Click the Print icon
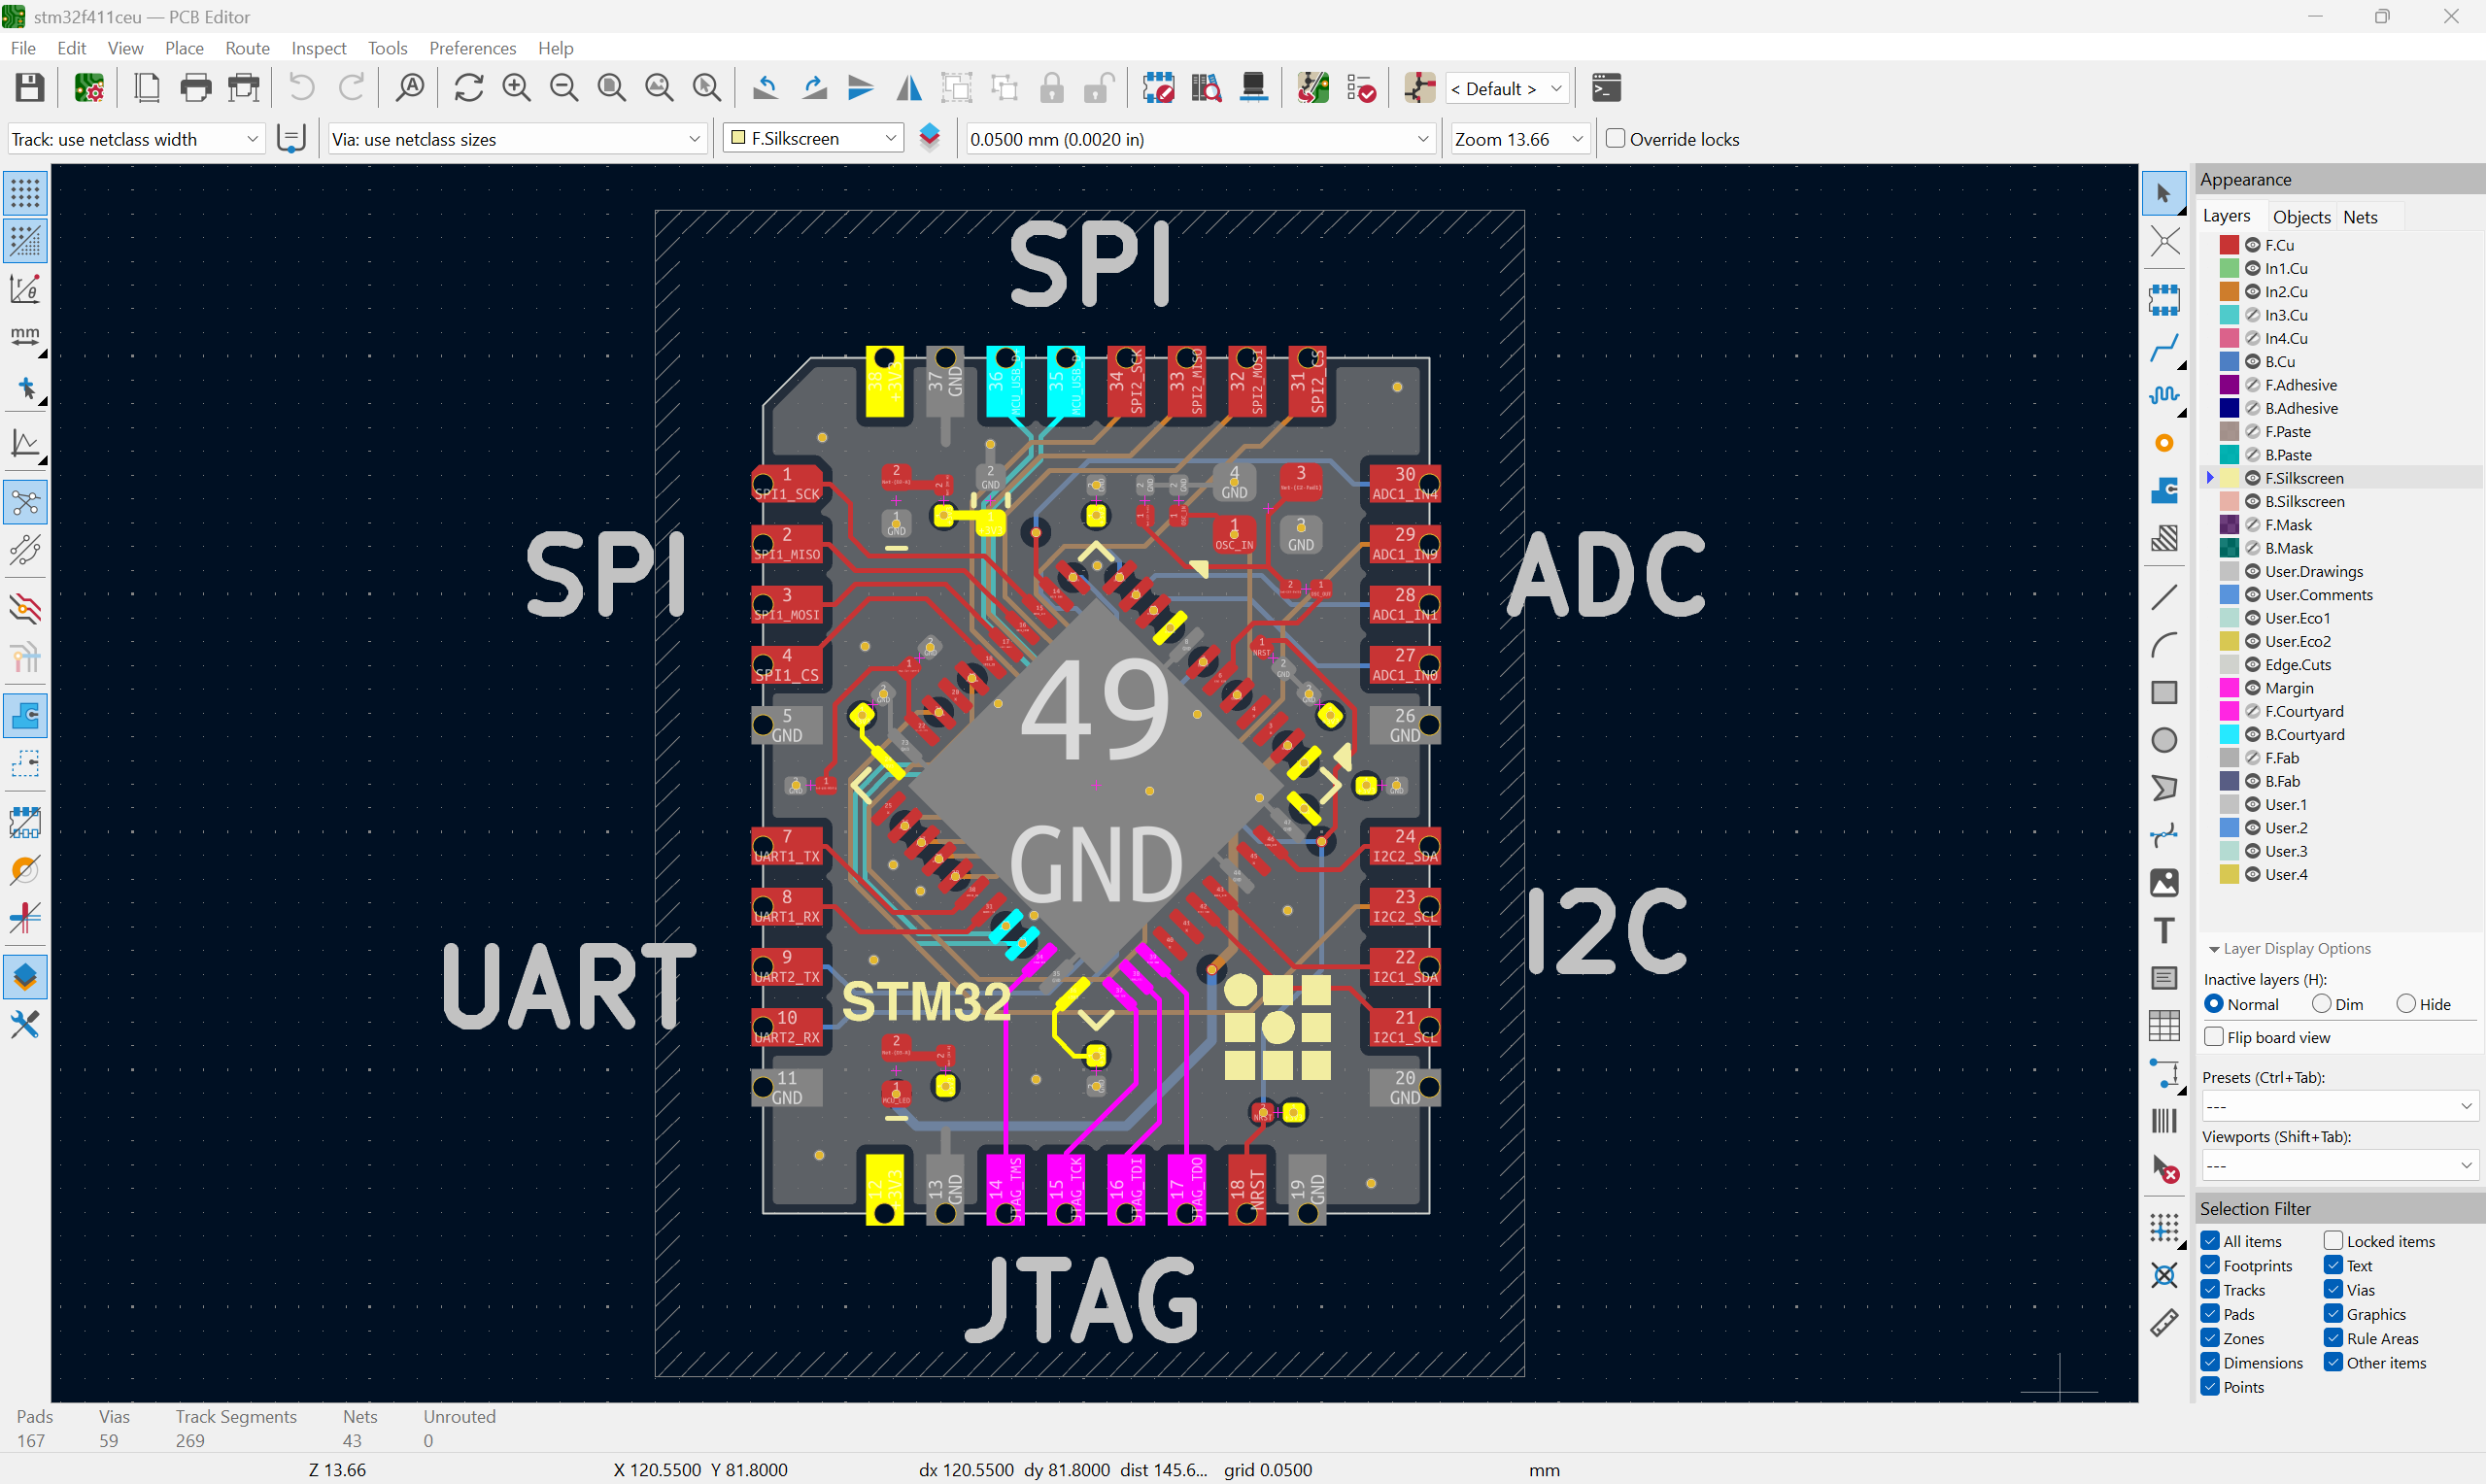Image resolution: width=2486 pixels, height=1484 pixels. click(196, 88)
